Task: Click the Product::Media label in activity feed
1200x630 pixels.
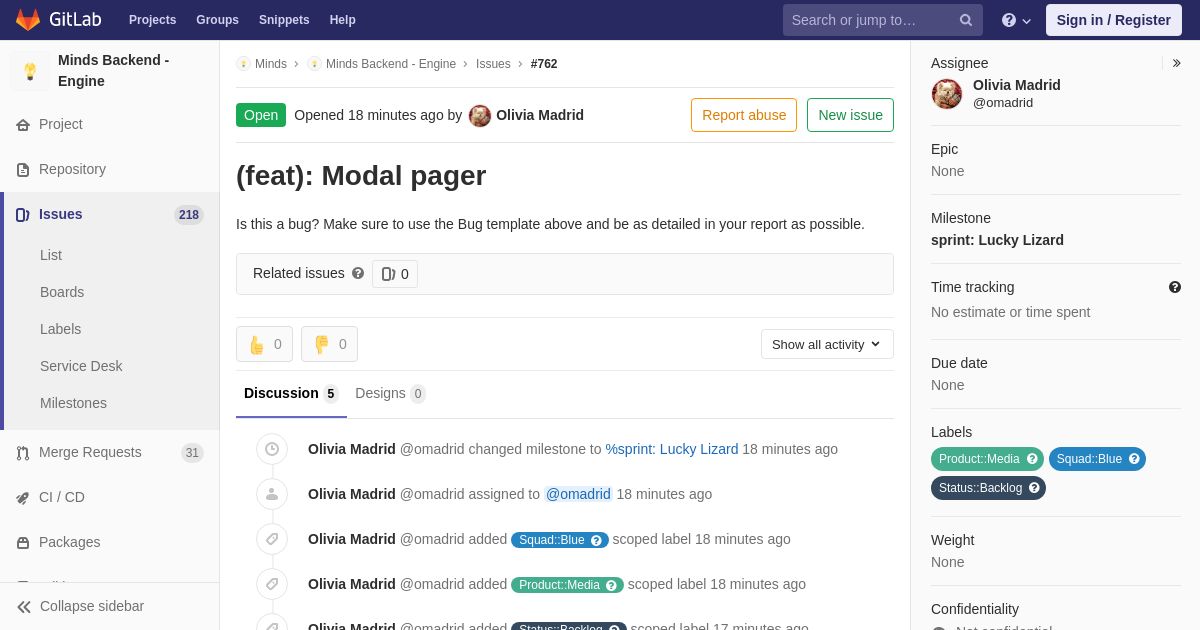Action: click(567, 585)
